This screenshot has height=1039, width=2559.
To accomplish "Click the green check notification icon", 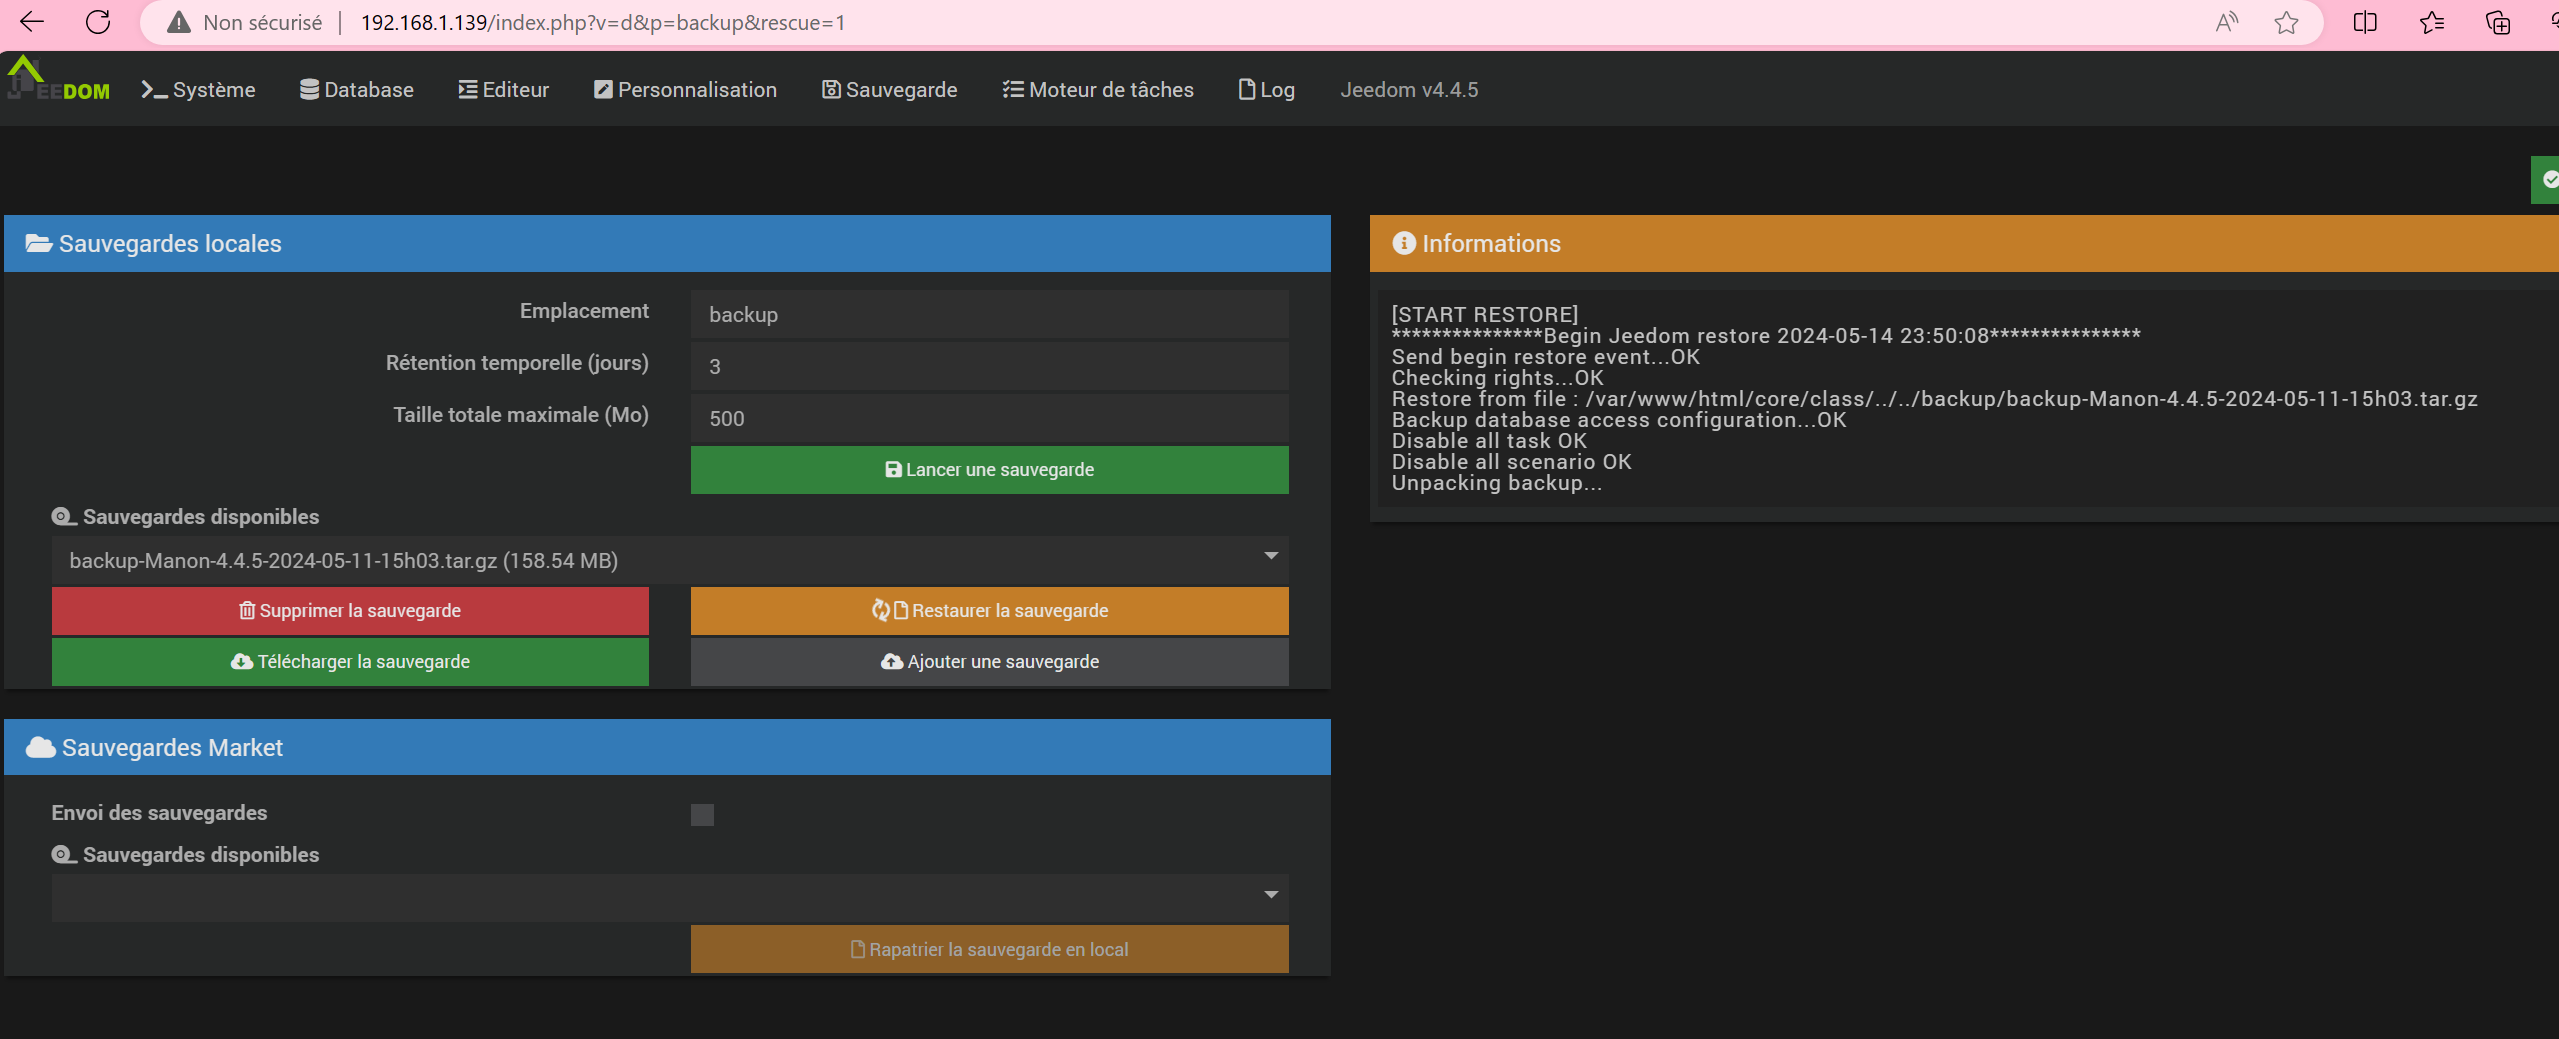I will [x=2548, y=180].
